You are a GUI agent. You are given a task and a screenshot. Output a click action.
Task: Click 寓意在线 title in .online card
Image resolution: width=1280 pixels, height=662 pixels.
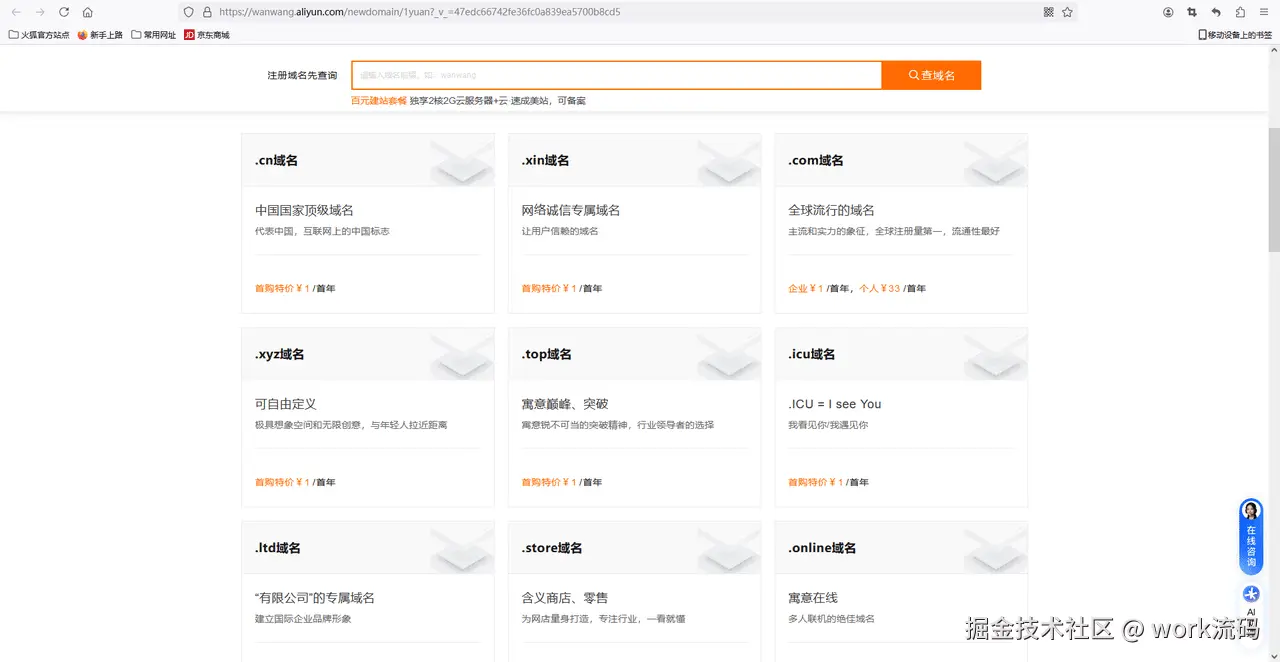(813, 598)
